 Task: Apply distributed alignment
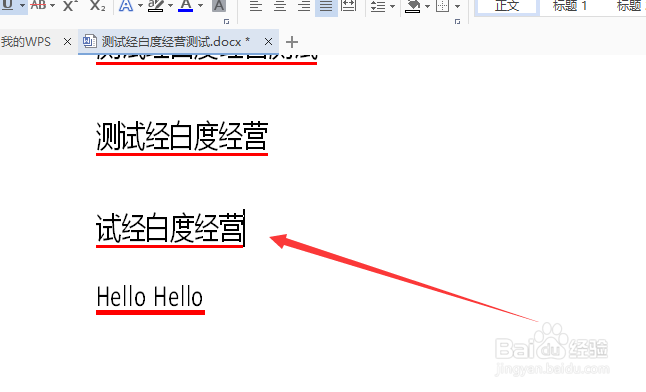coord(349,5)
